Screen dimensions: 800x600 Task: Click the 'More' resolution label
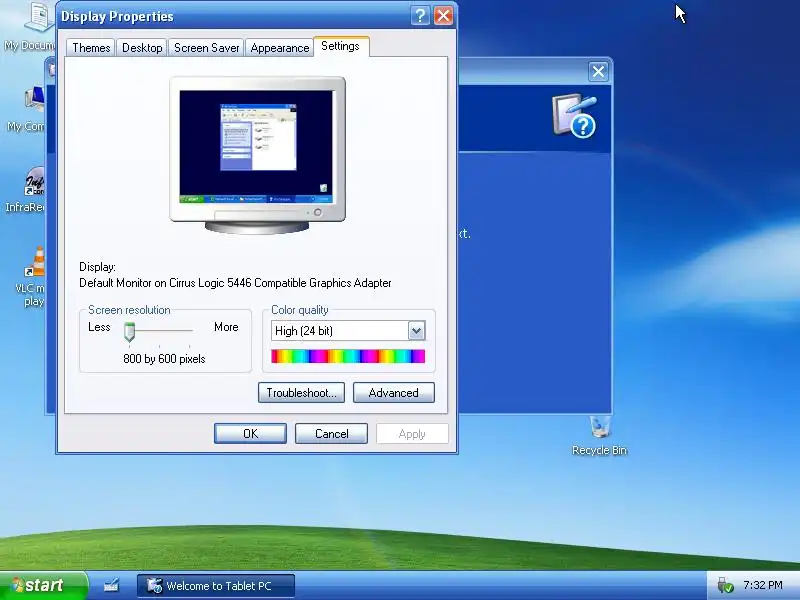226,327
